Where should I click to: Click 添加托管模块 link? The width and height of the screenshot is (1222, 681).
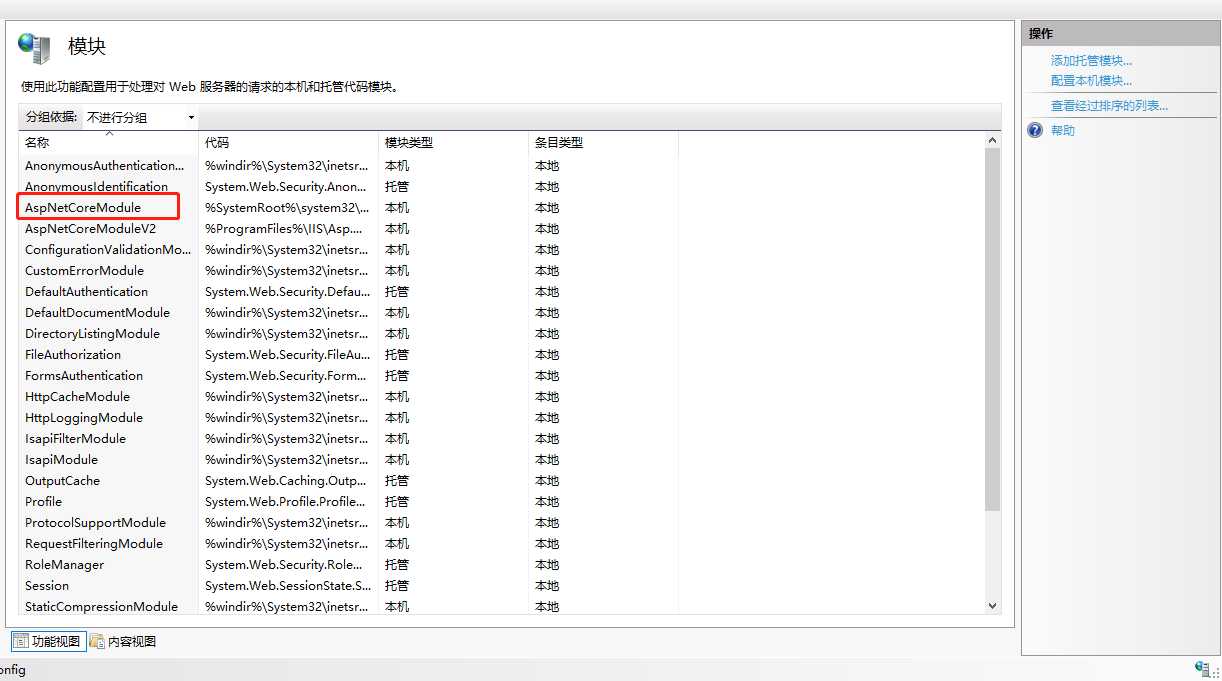click(1091, 61)
